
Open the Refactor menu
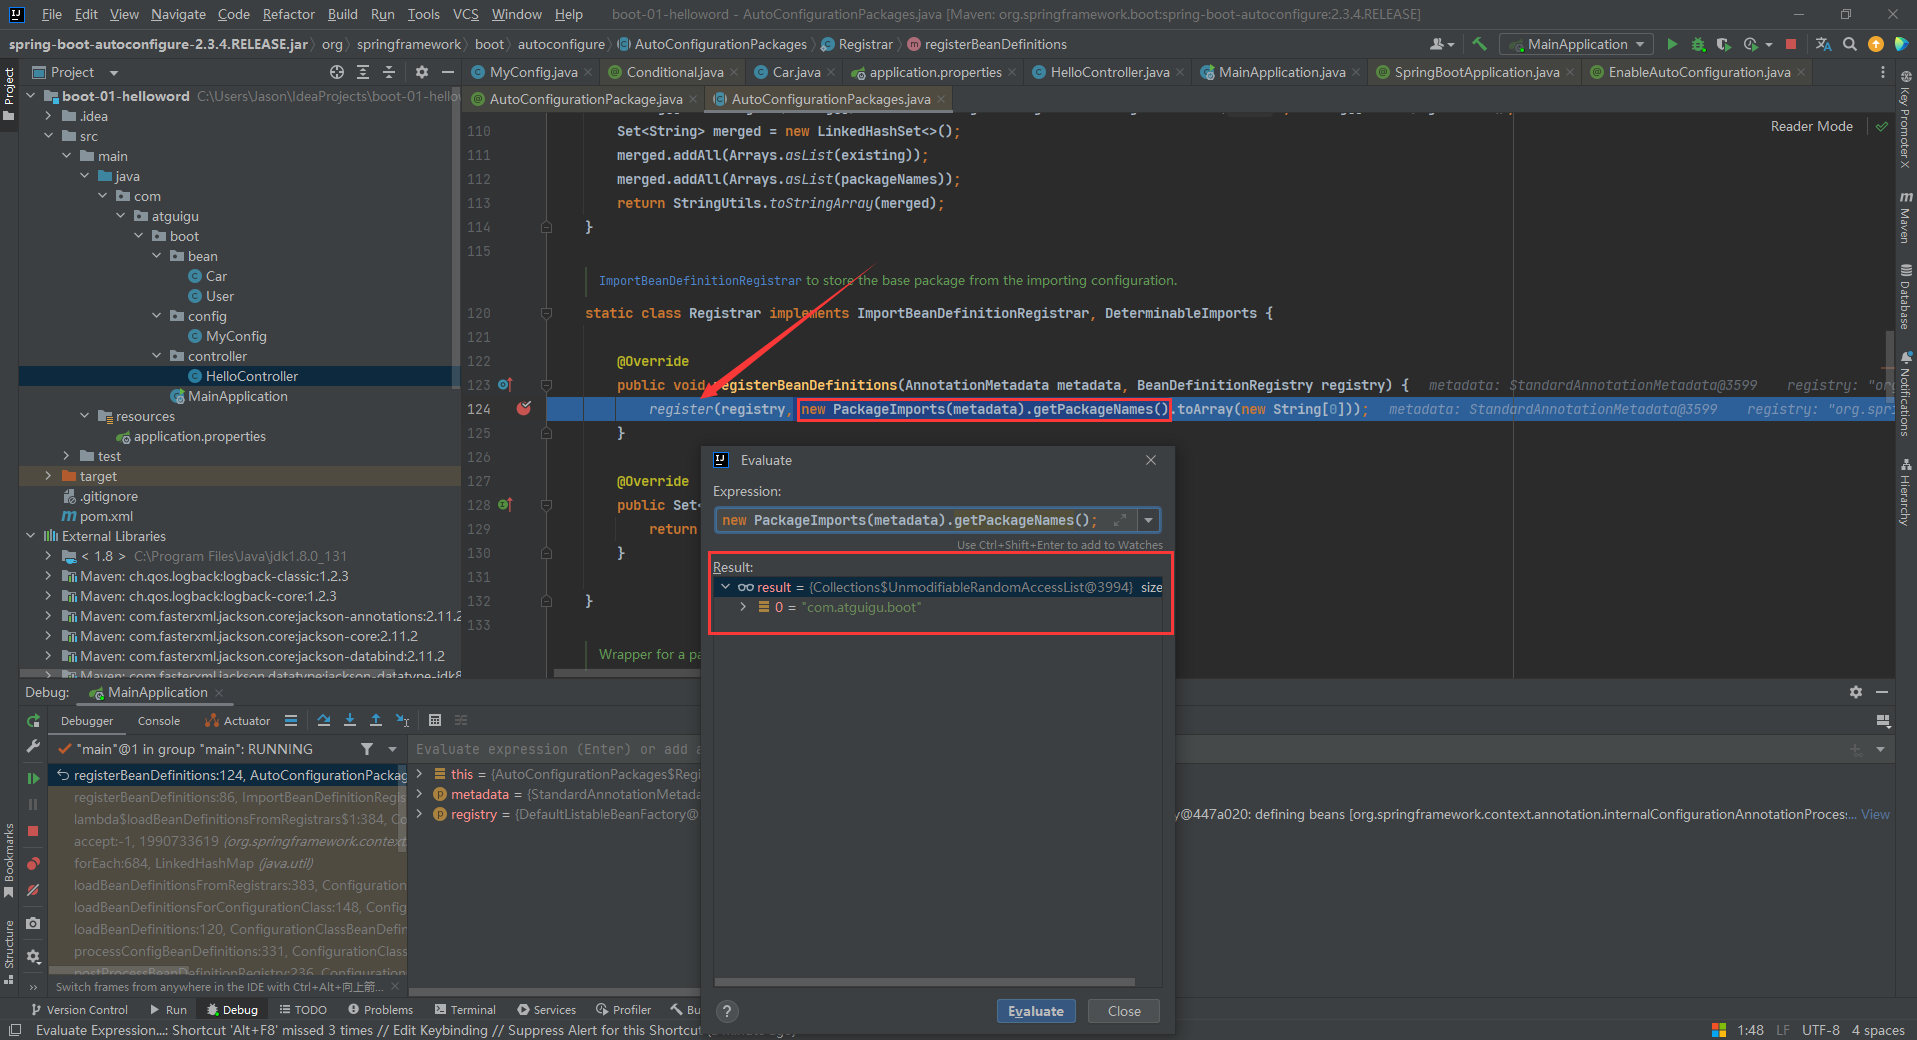pyautogui.click(x=288, y=14)
